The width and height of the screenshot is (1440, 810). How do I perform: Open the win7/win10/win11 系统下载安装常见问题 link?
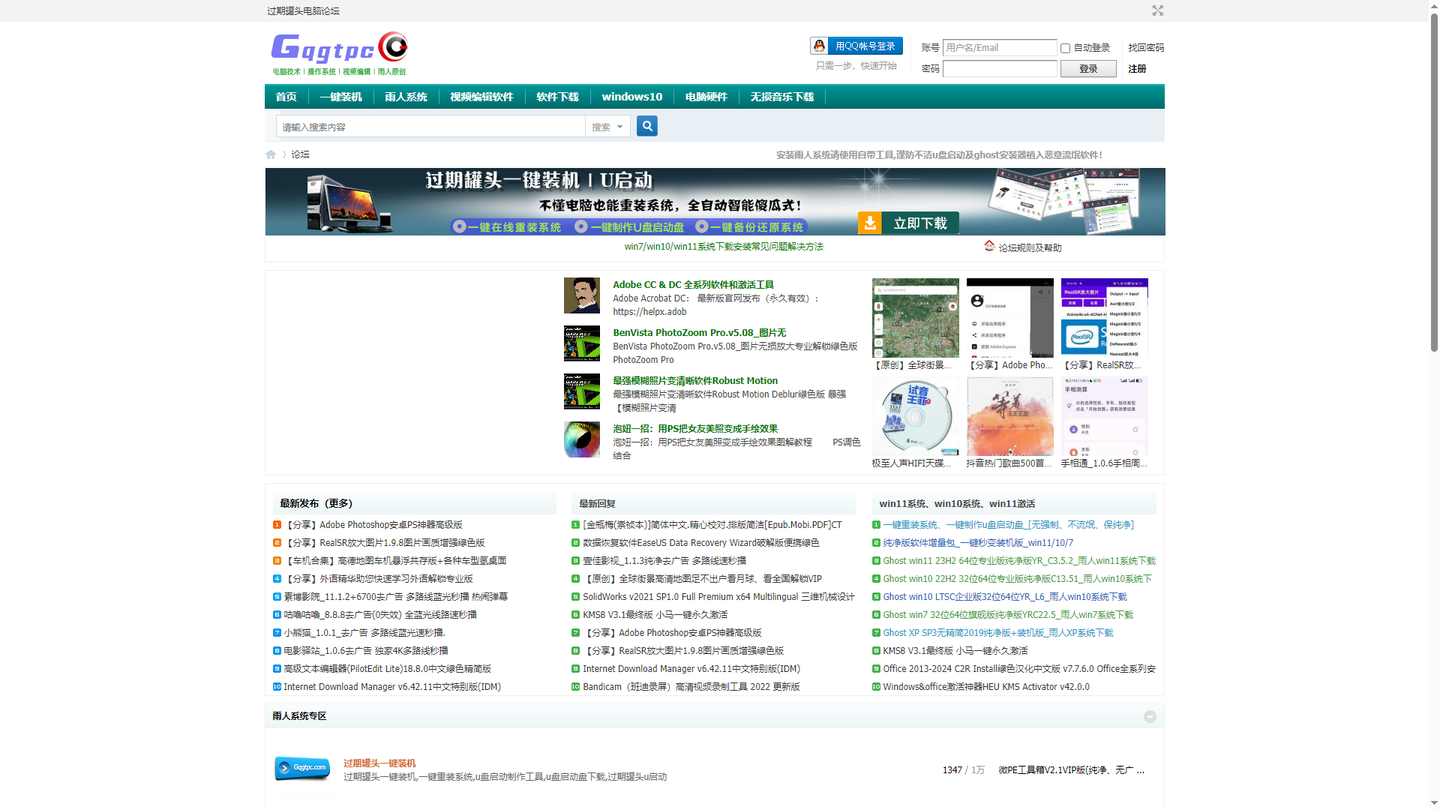coord(724,247)
